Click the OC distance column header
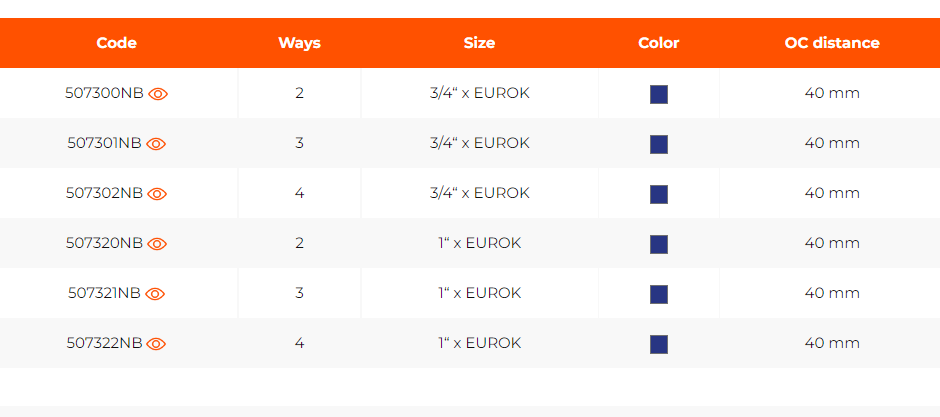Viewport: 940px width, 417px height. pyautogui.click(x=831, y=43)
